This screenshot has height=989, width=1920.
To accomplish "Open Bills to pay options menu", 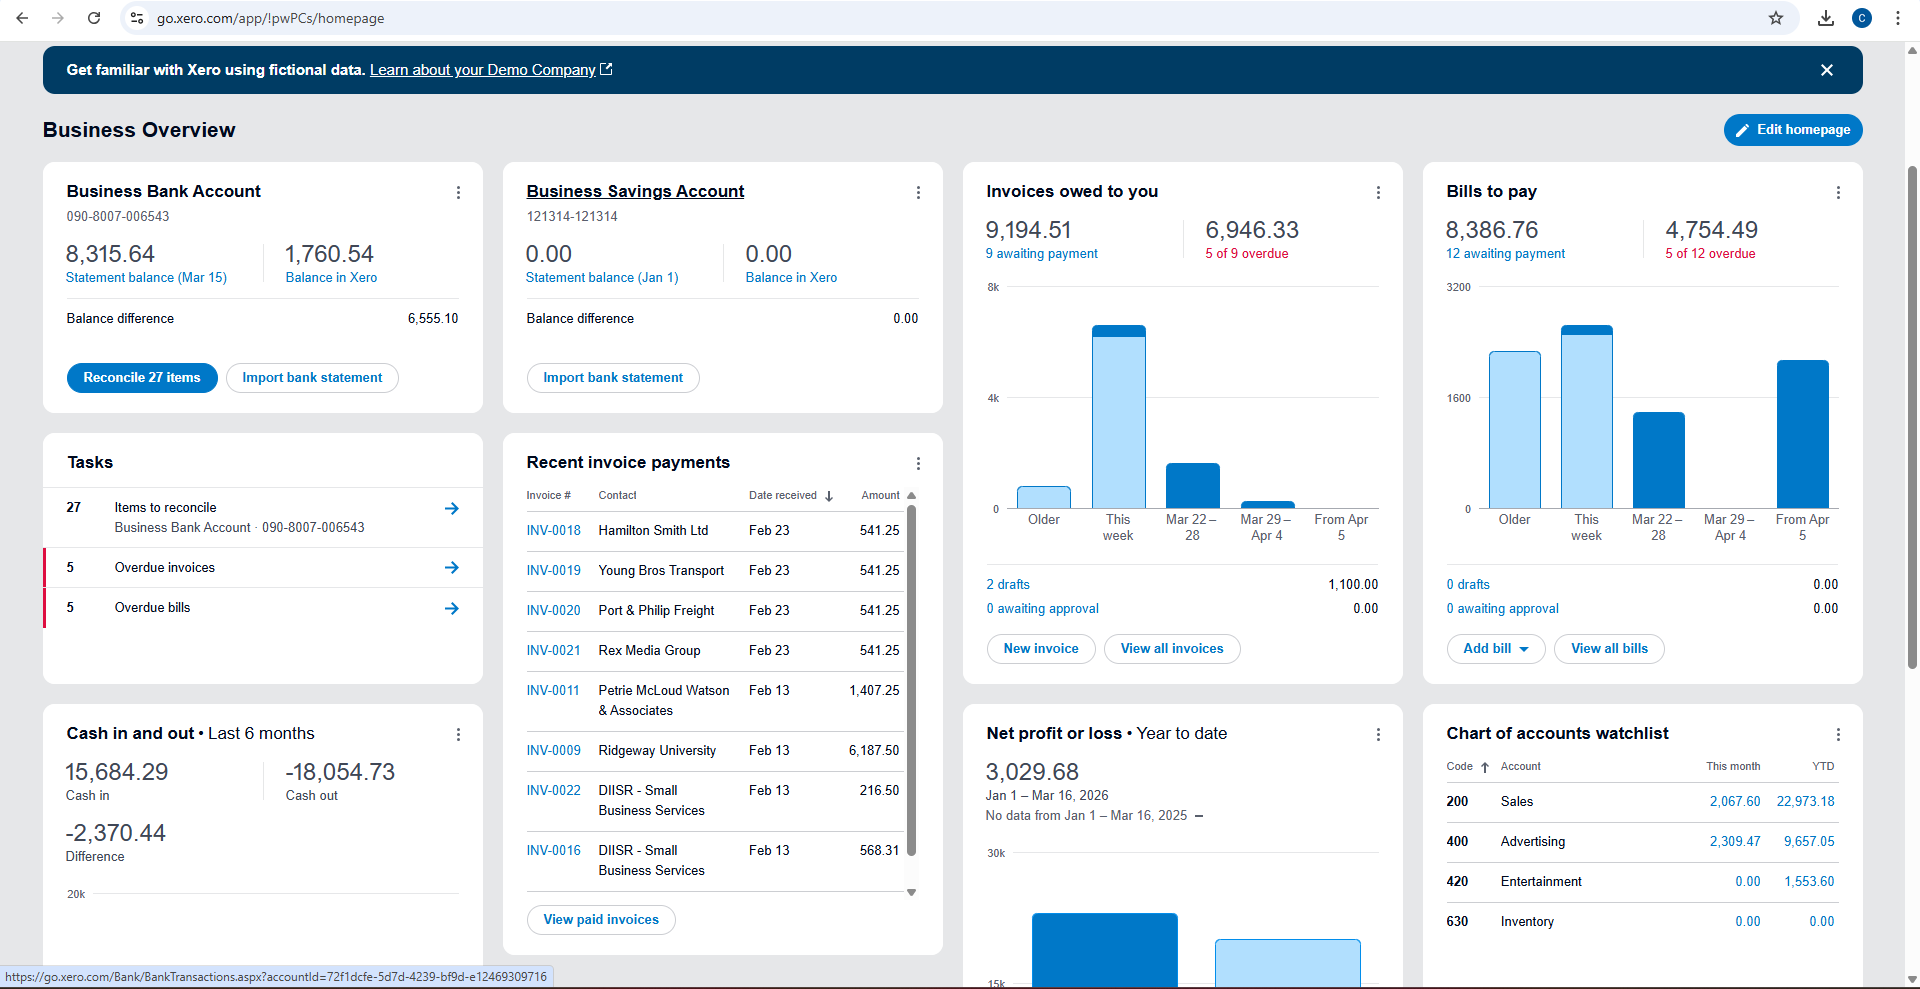I will point(1838,192).
